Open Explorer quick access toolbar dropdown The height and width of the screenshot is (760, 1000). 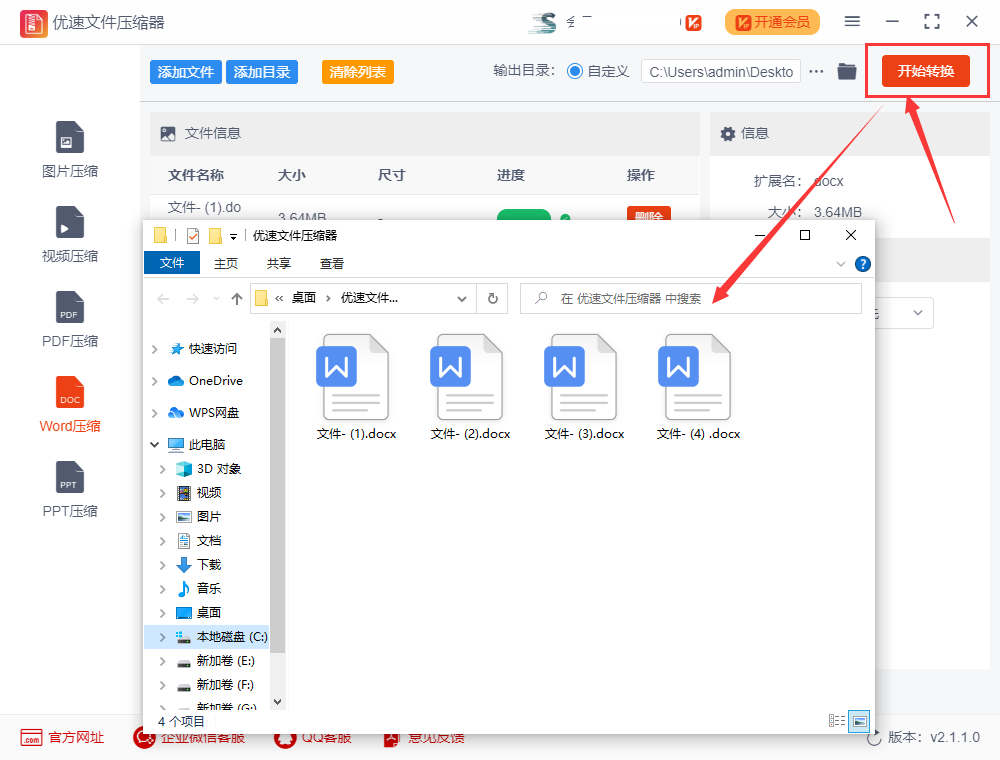(233, 237)
